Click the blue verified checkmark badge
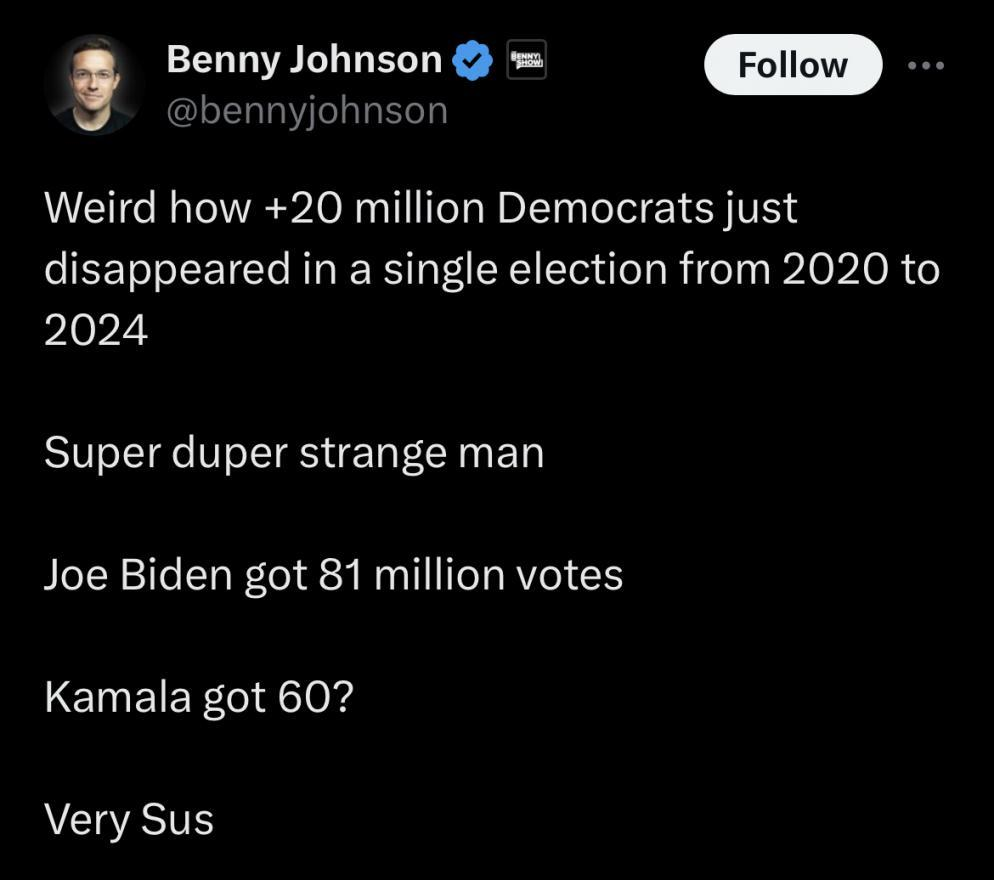 pos(473,62)
